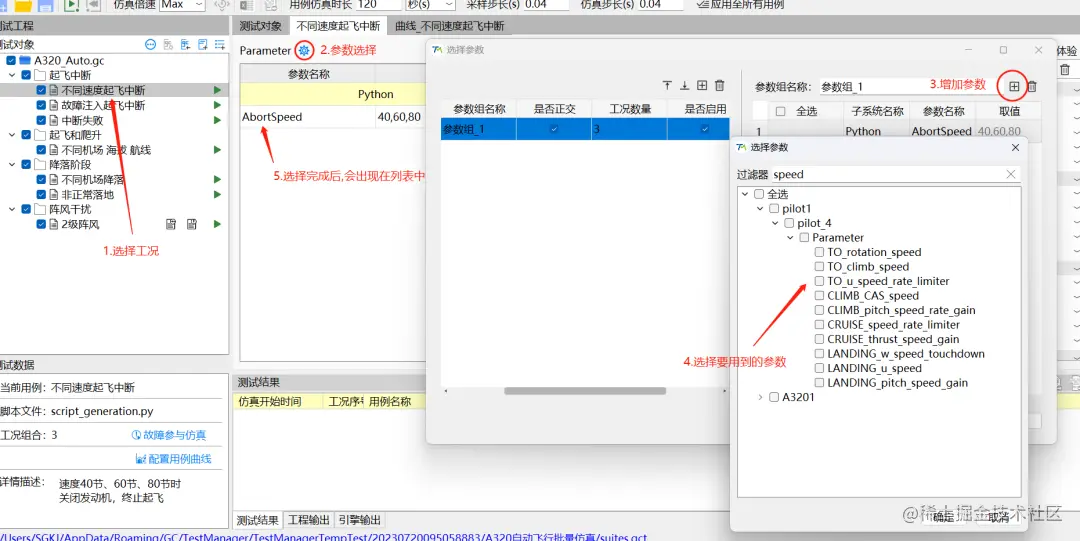
Task: Select AbortSpeed cell in Parameter table
Action: pyautogui.click(x=307, y=117)
